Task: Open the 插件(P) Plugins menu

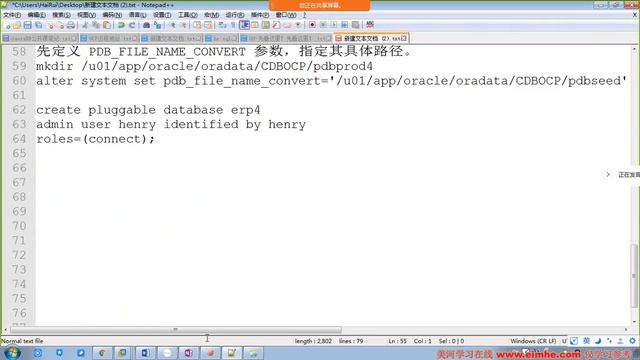Action: coord(260,15)
